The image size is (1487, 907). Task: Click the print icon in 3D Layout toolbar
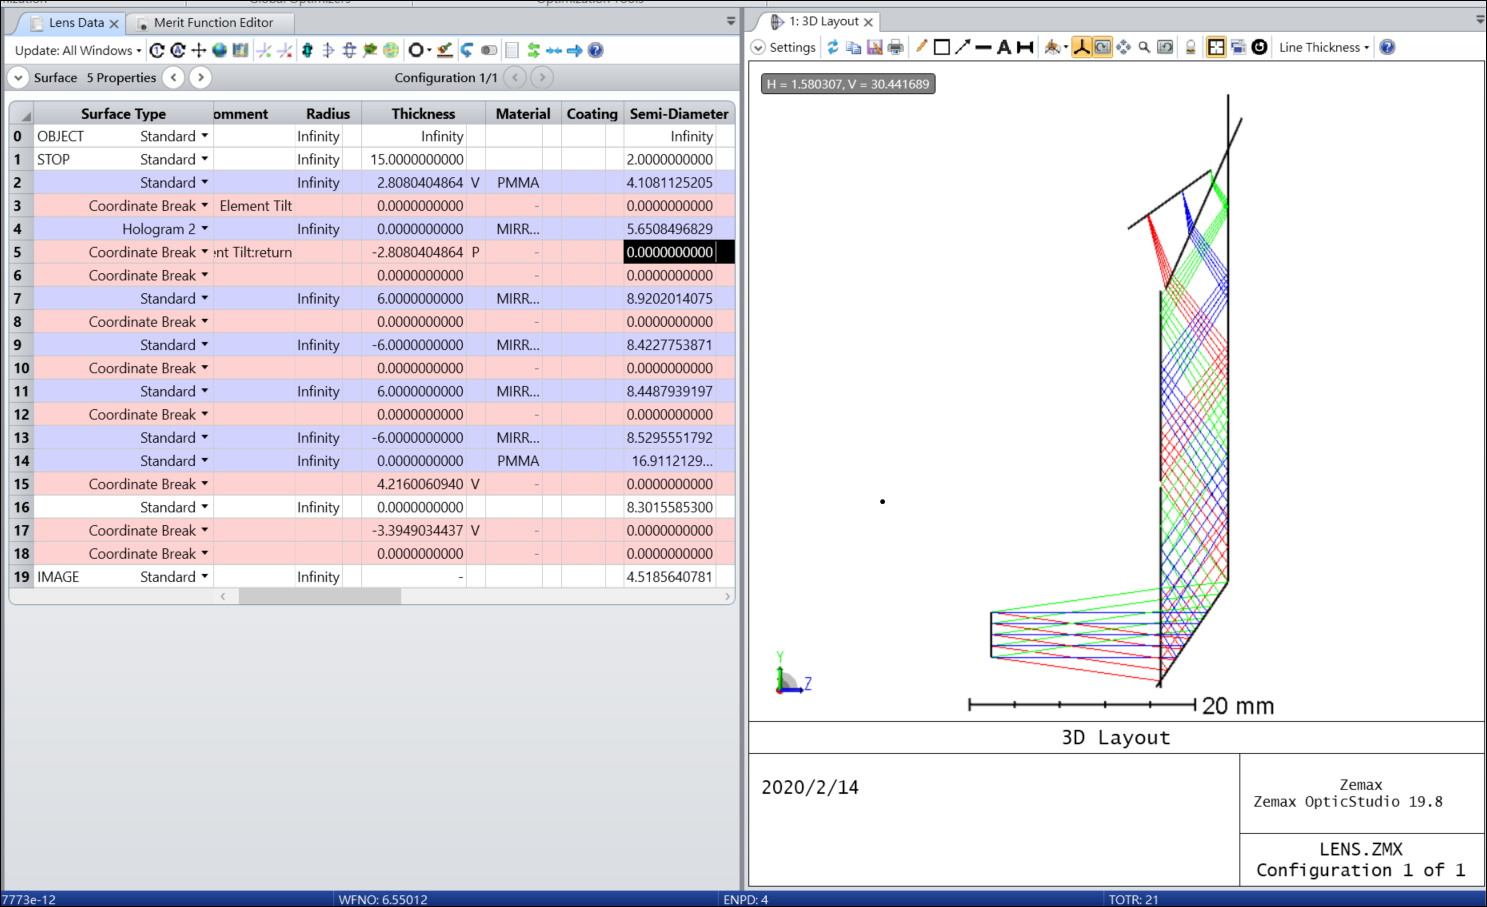(x=896, y=47)
